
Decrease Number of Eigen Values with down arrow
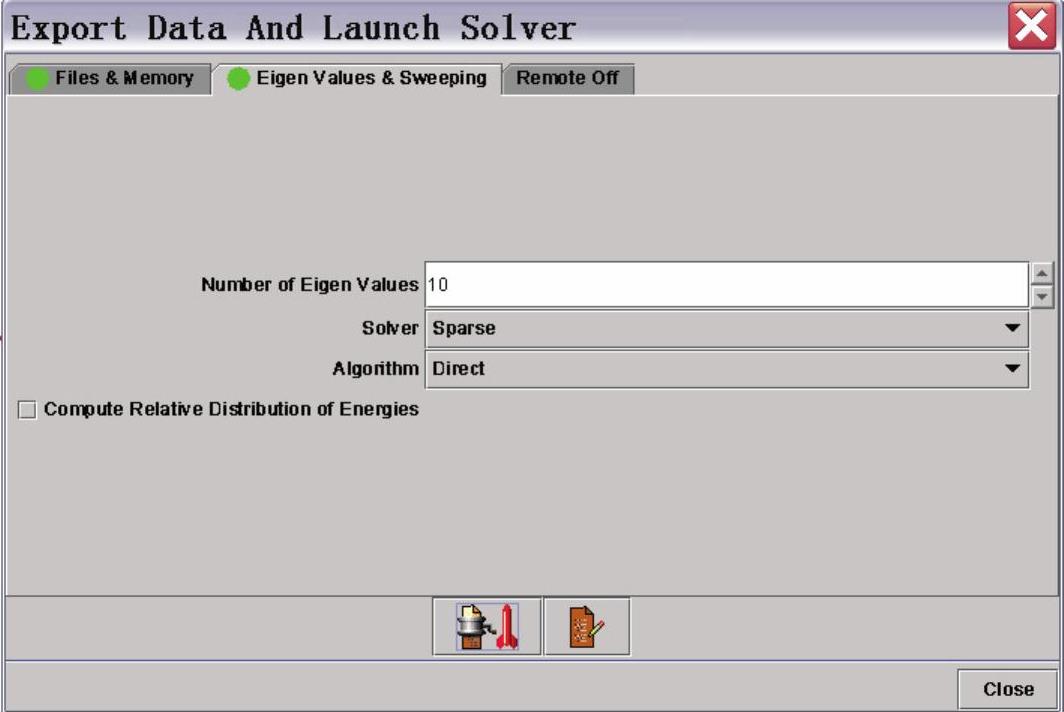[1043, 296]
